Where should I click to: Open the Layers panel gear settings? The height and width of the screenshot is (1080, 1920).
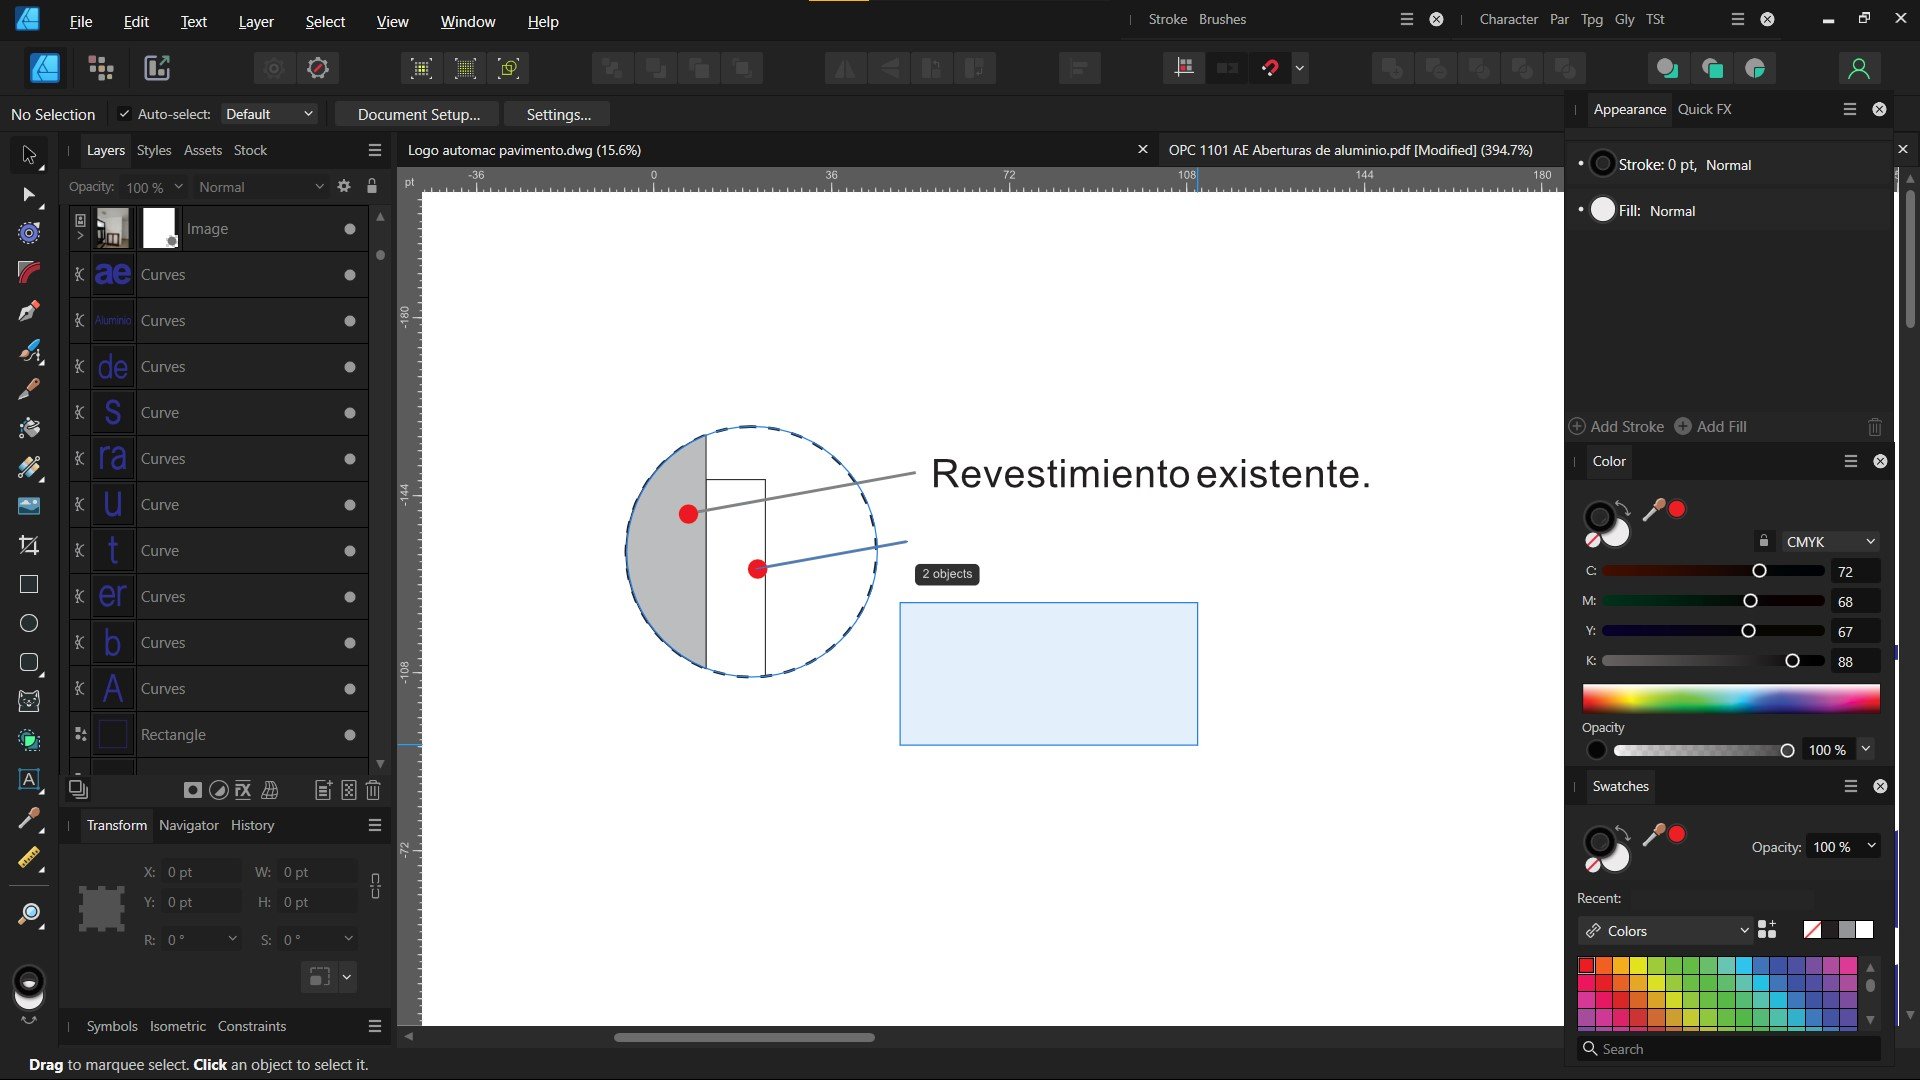[x=344, y=187]
